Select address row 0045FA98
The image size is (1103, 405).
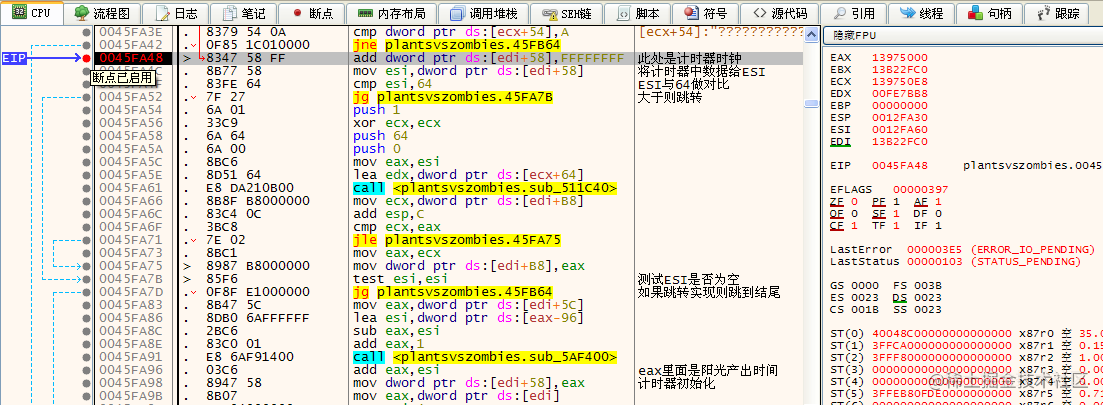click(x=131, y=382)
